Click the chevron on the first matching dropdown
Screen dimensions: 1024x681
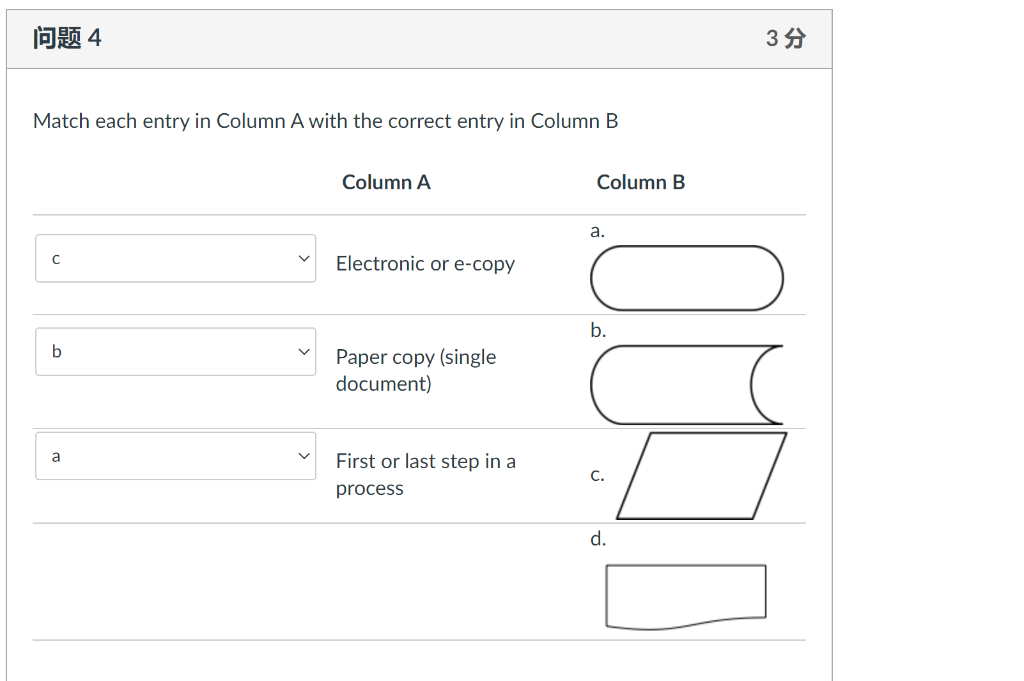(303, 260)
